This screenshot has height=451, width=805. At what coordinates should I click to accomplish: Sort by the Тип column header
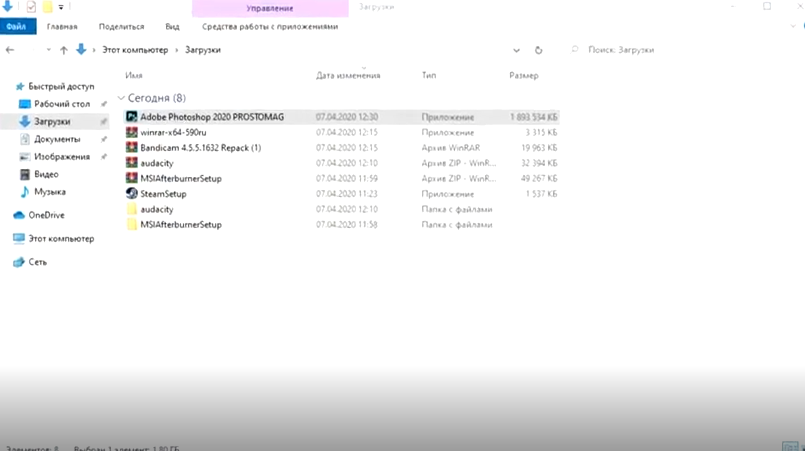[x=429, y=76]
